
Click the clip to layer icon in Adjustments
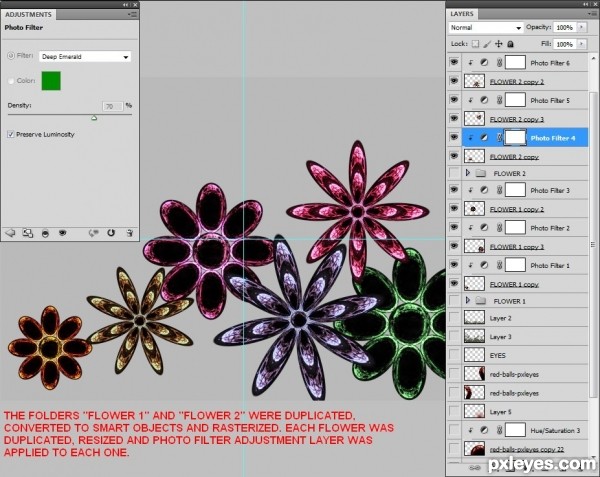[x=45, y=233]
